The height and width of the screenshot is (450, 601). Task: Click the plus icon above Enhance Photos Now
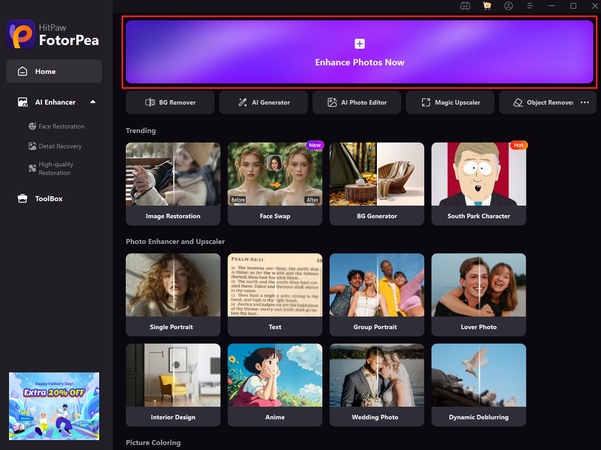360,44
